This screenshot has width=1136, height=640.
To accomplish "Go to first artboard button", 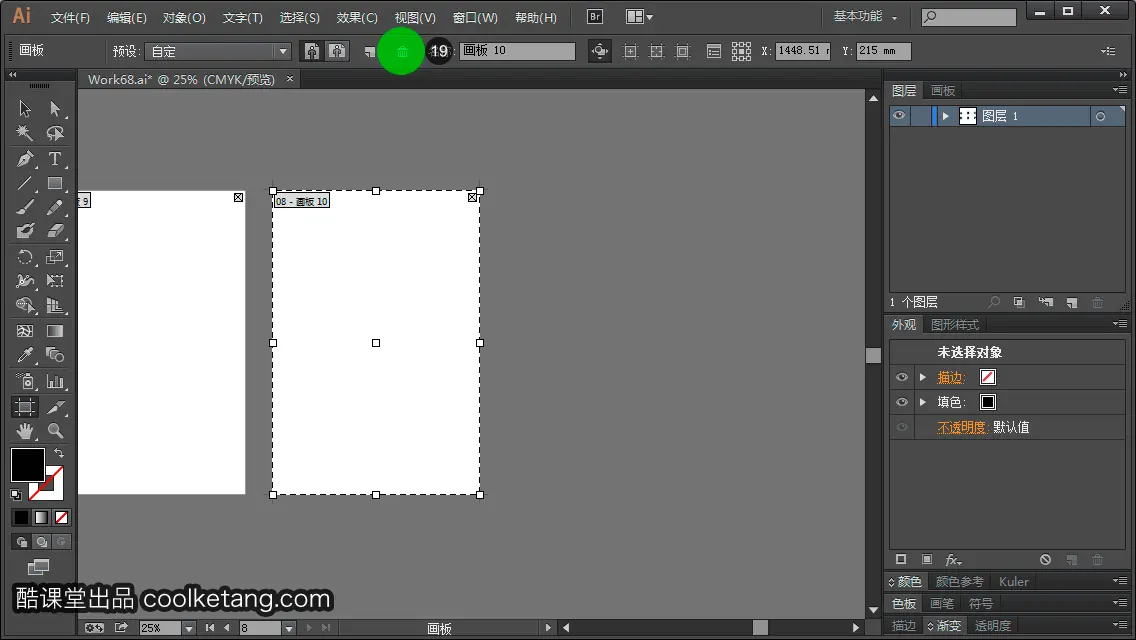I will click(209, 628).
